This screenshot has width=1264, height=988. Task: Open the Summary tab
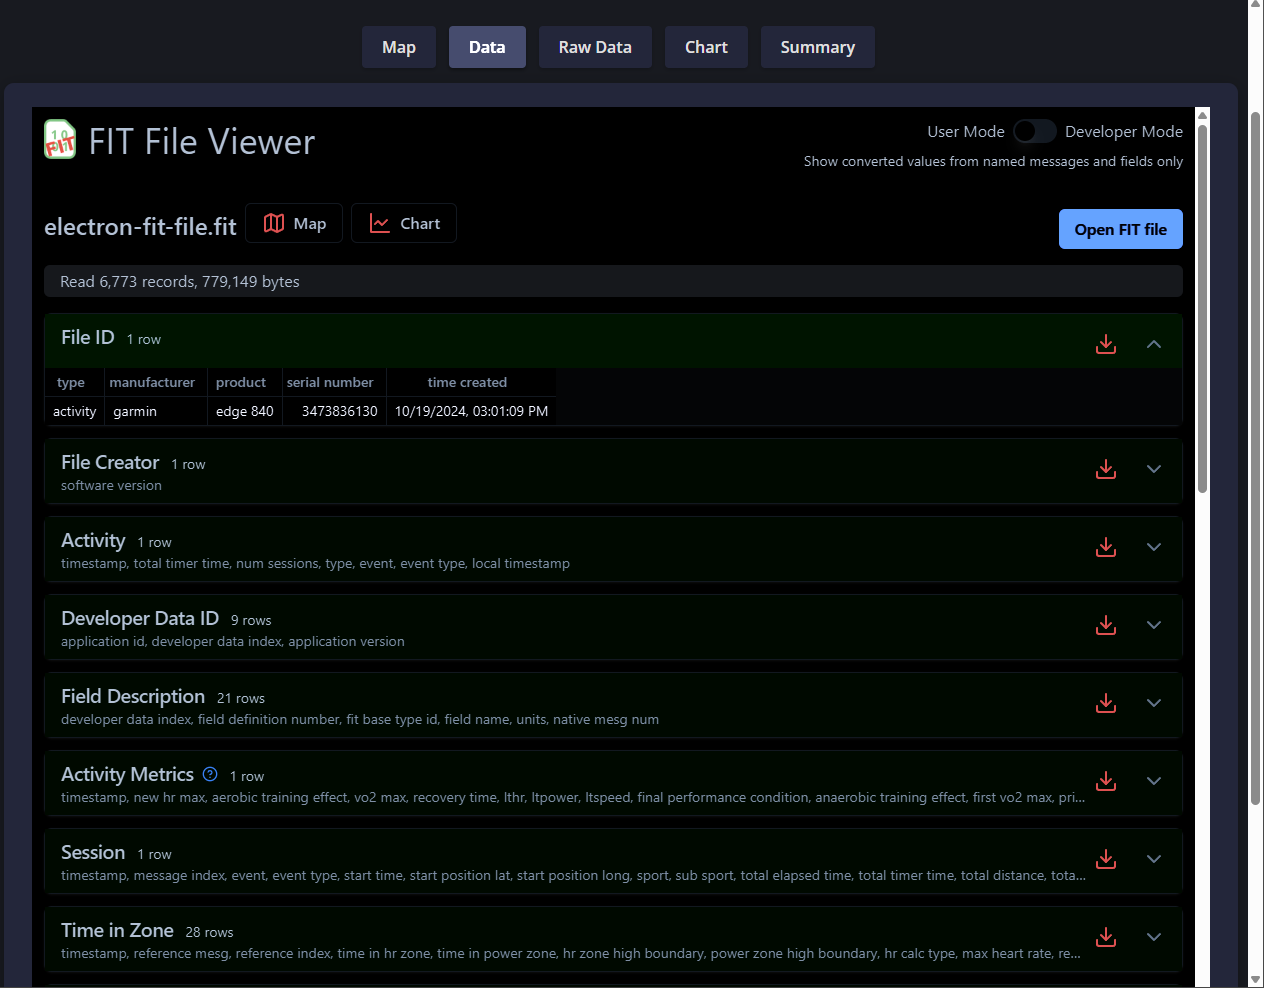coord(817,47)
